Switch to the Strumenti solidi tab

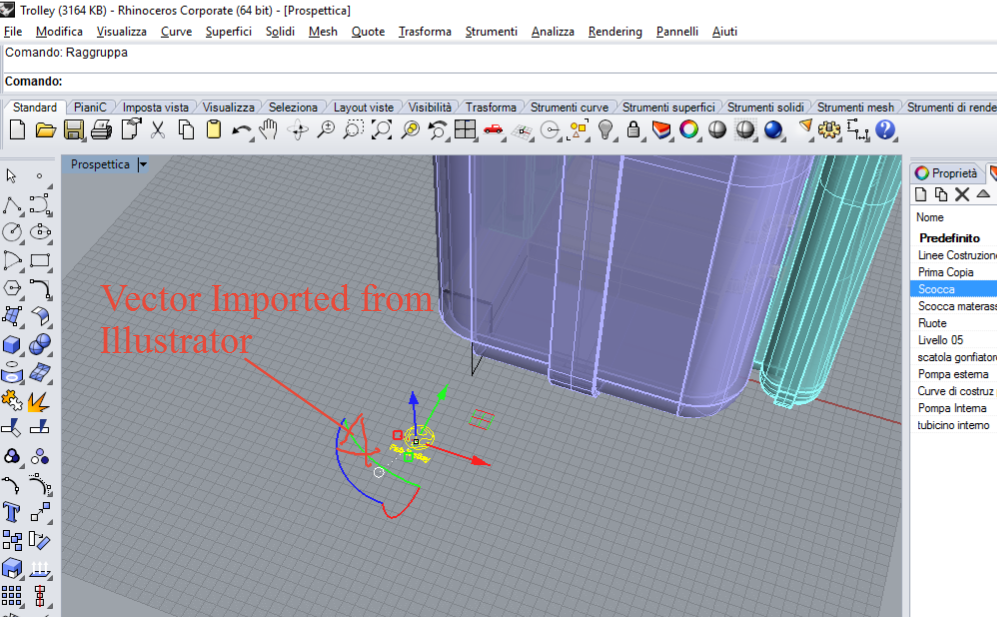click(765, 107)
